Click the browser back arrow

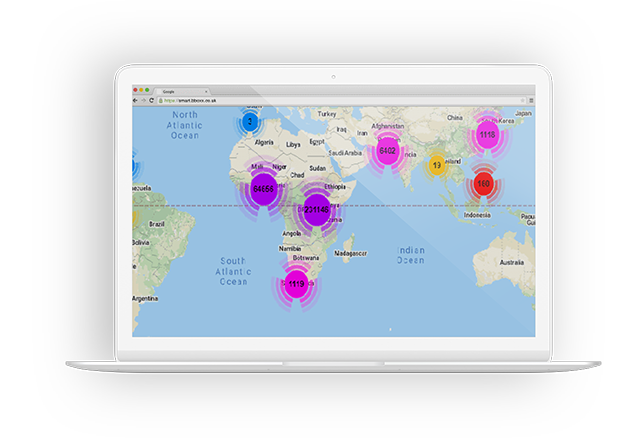pos(137,101)
